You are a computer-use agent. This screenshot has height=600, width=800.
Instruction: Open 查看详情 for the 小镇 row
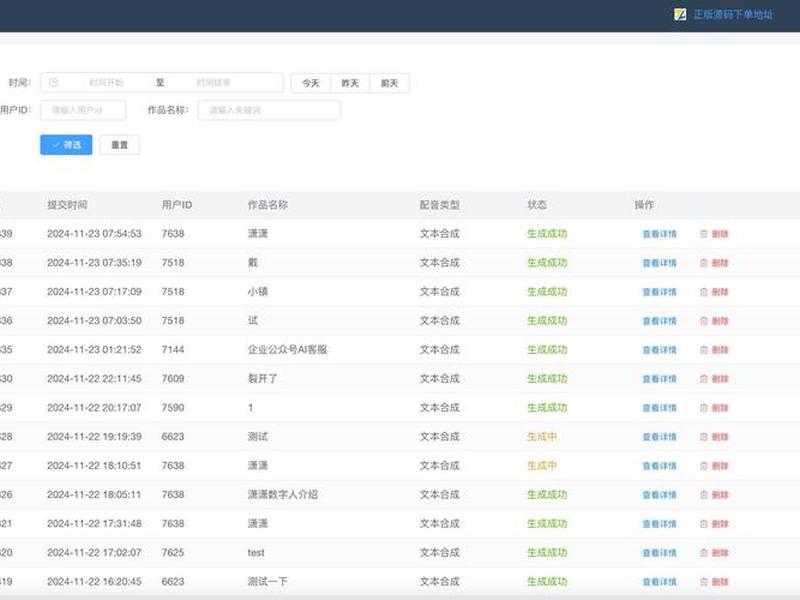659,292
